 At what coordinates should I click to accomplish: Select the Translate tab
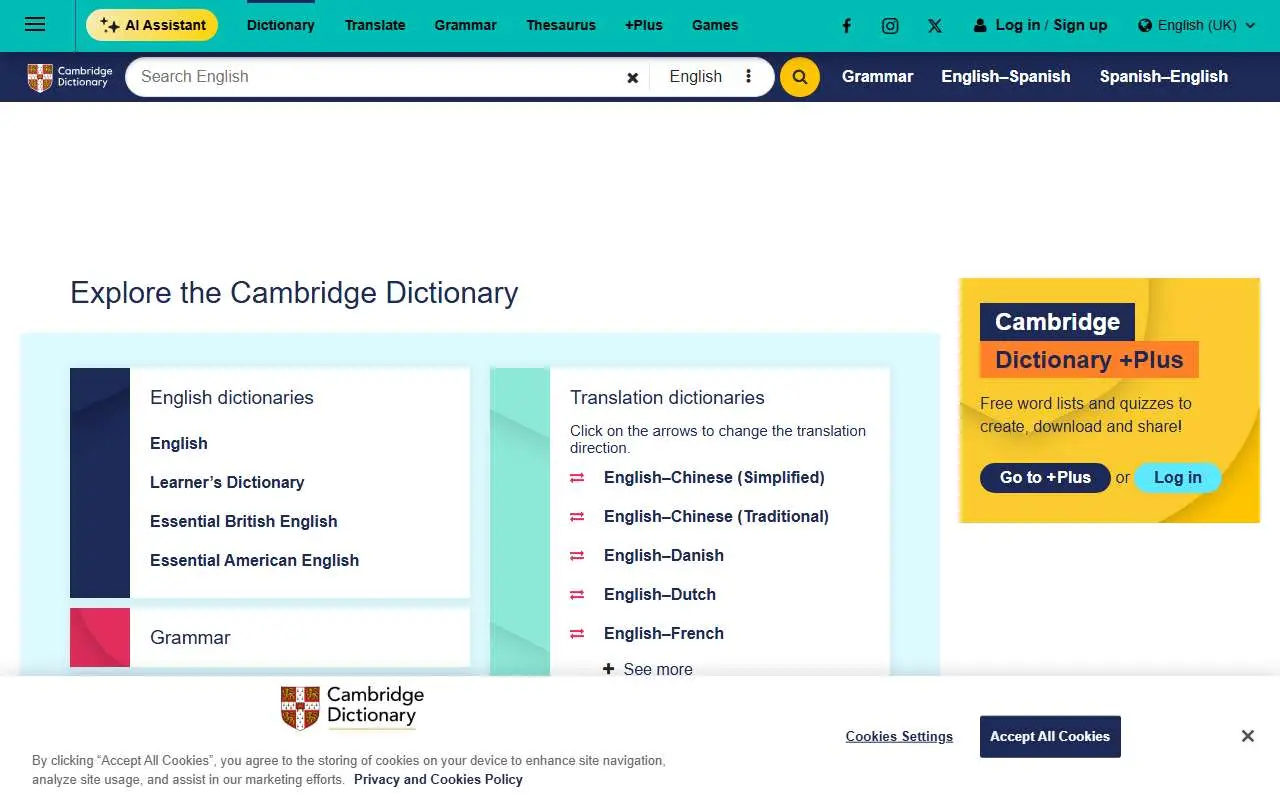[375, 25]
